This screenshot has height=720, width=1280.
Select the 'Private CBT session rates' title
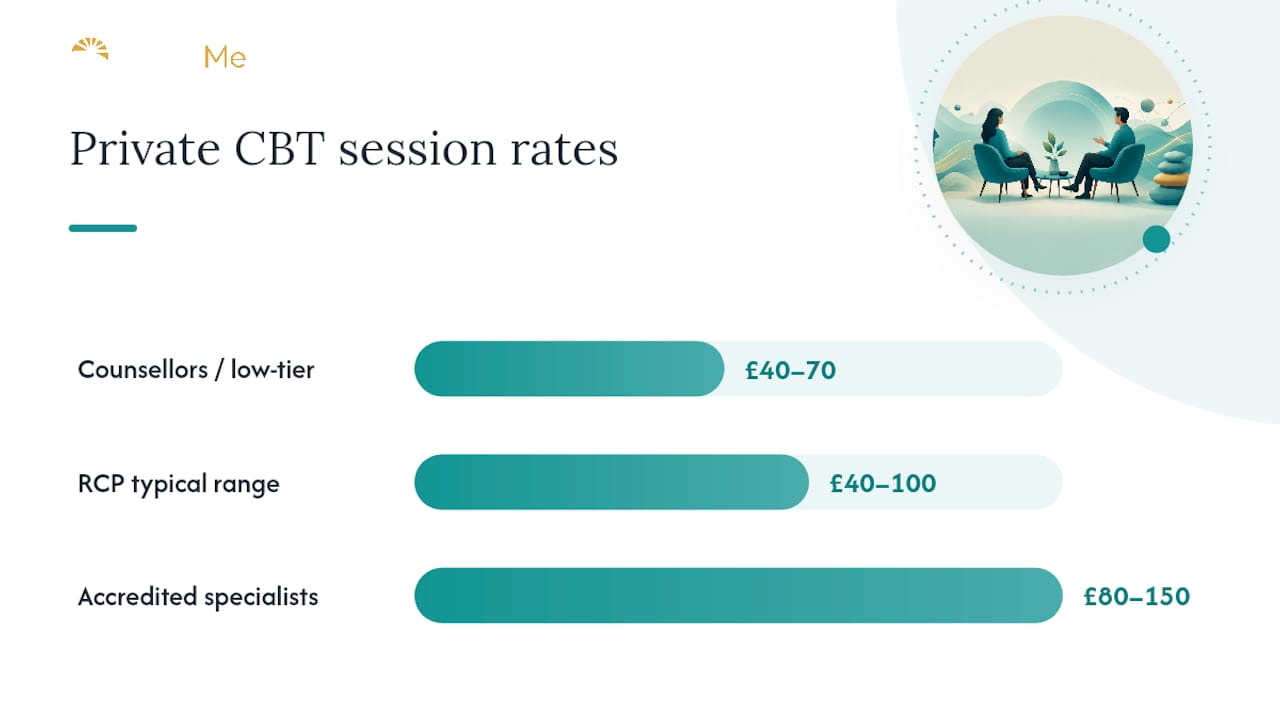[344, 149]
